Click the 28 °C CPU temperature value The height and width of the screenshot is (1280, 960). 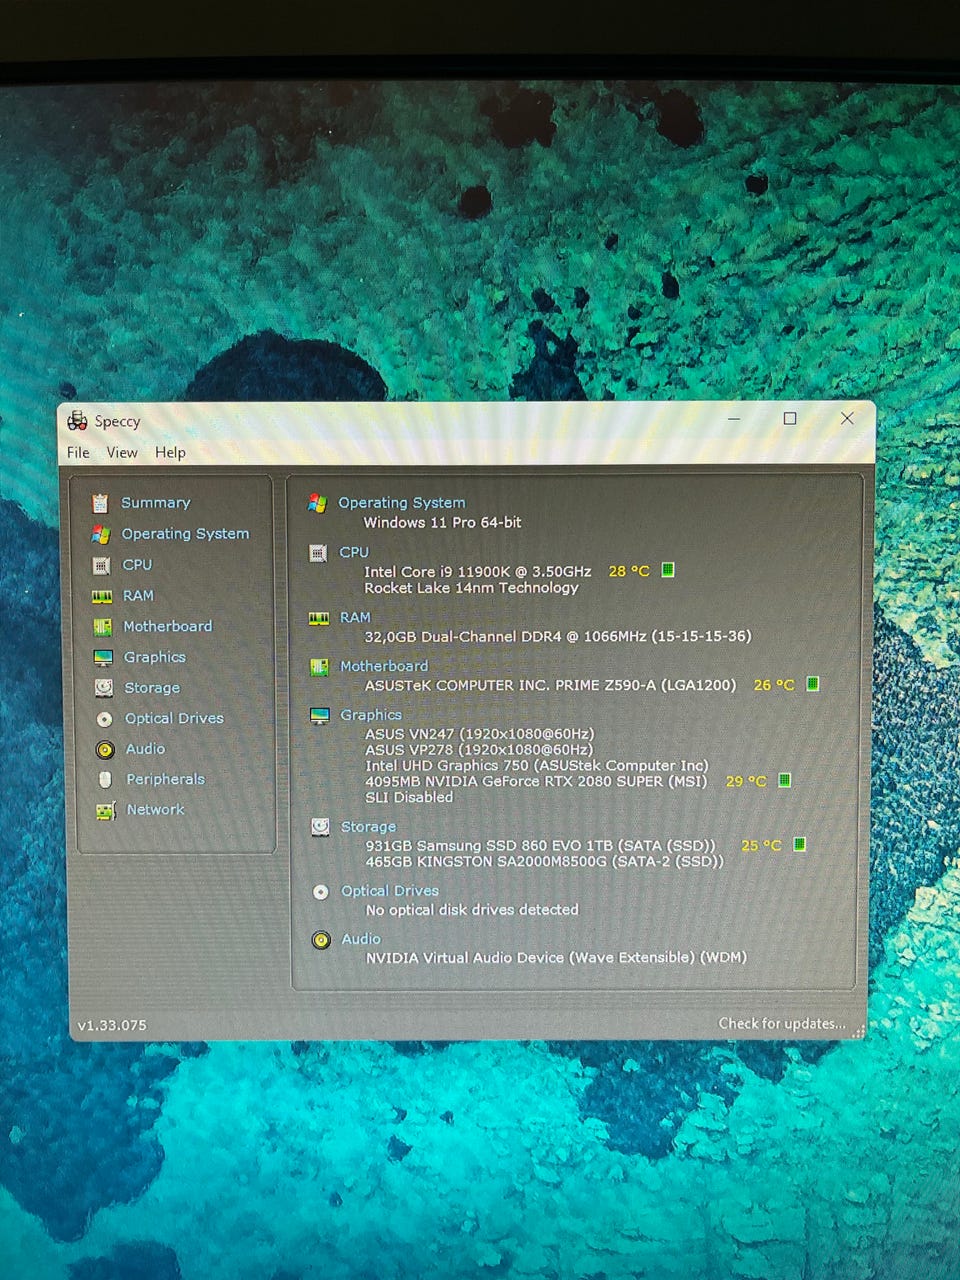(x=629, y=571)
